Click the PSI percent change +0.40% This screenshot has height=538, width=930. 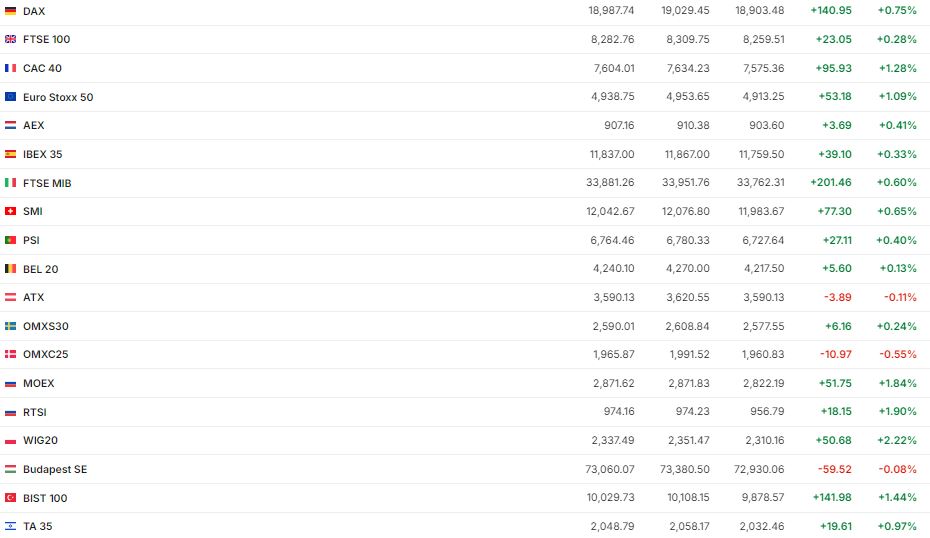coord(896,240)
